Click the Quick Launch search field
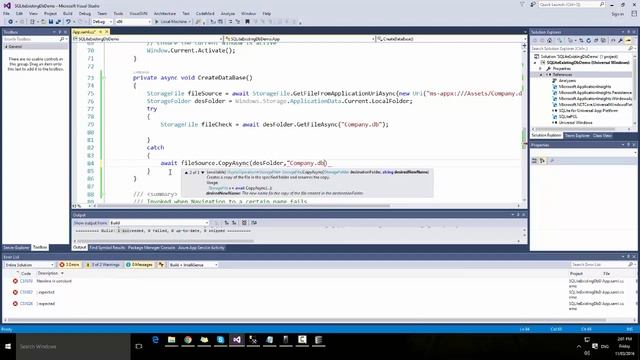 571,4
